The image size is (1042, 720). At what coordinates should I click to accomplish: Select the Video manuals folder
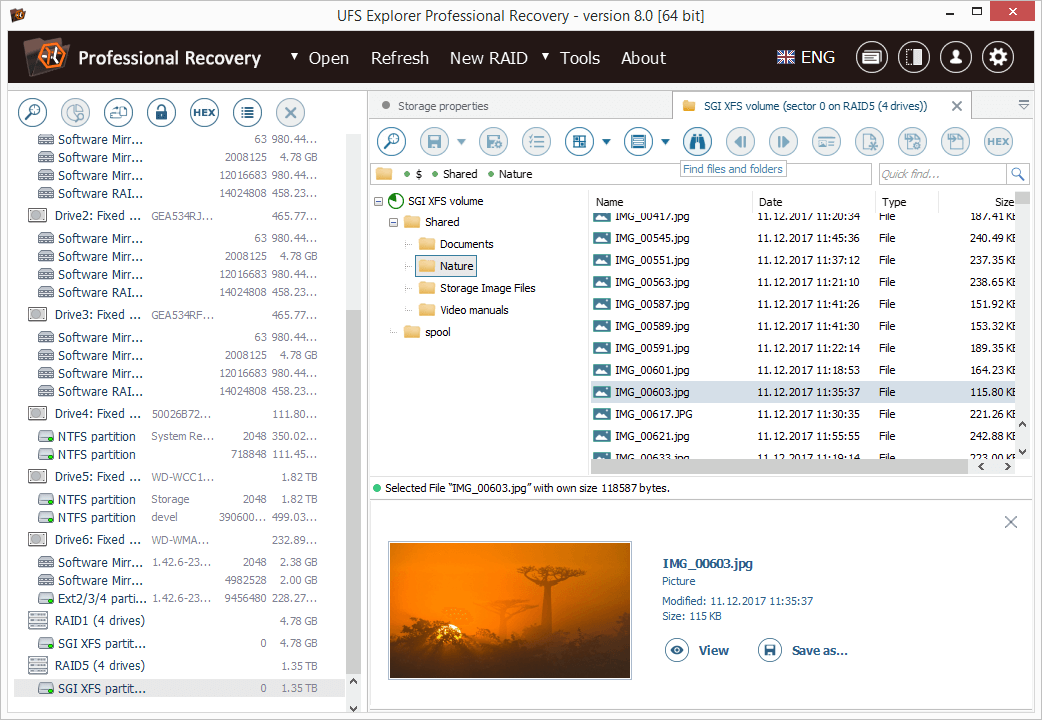[x=473, y=310]
